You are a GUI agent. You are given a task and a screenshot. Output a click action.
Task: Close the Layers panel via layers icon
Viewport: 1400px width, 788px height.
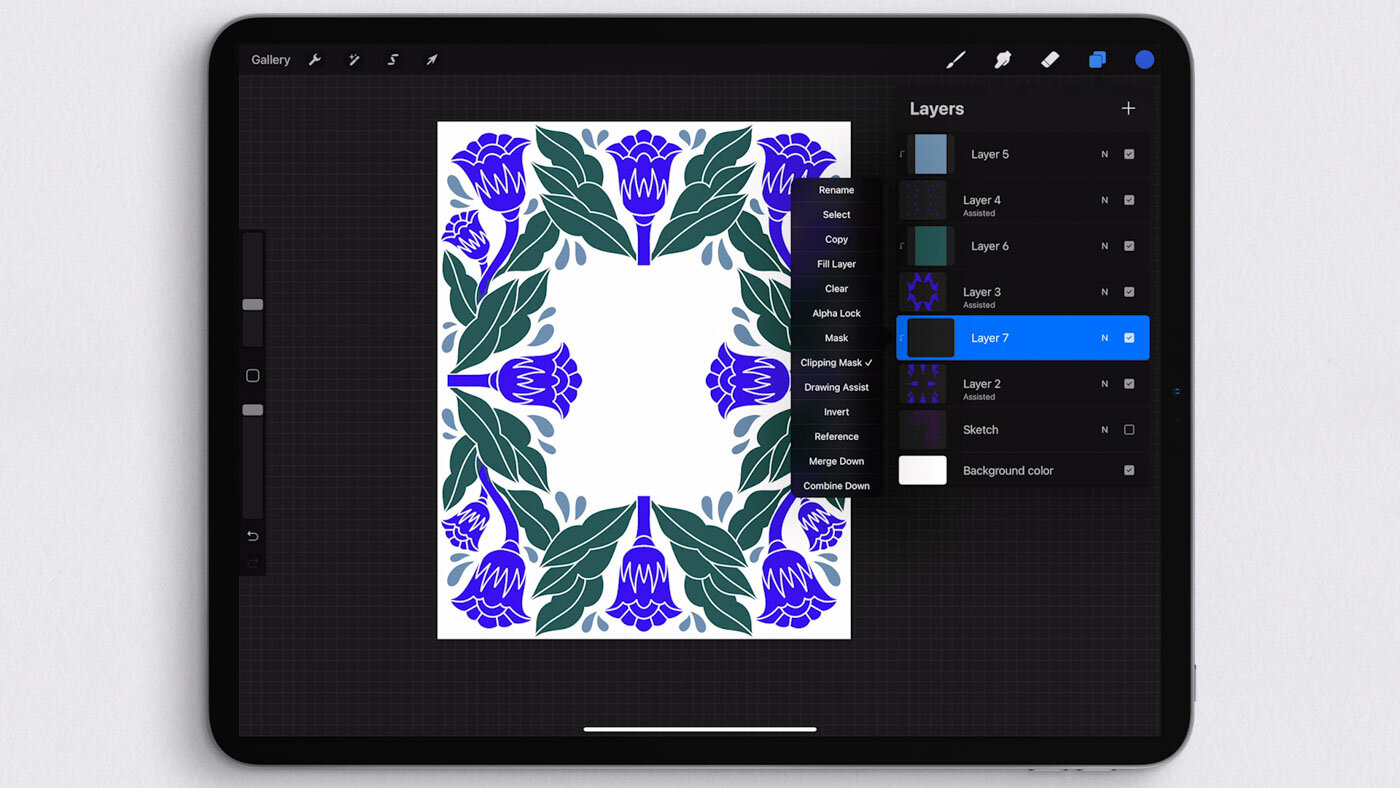pyautogui.click(x=1097, y=60)
